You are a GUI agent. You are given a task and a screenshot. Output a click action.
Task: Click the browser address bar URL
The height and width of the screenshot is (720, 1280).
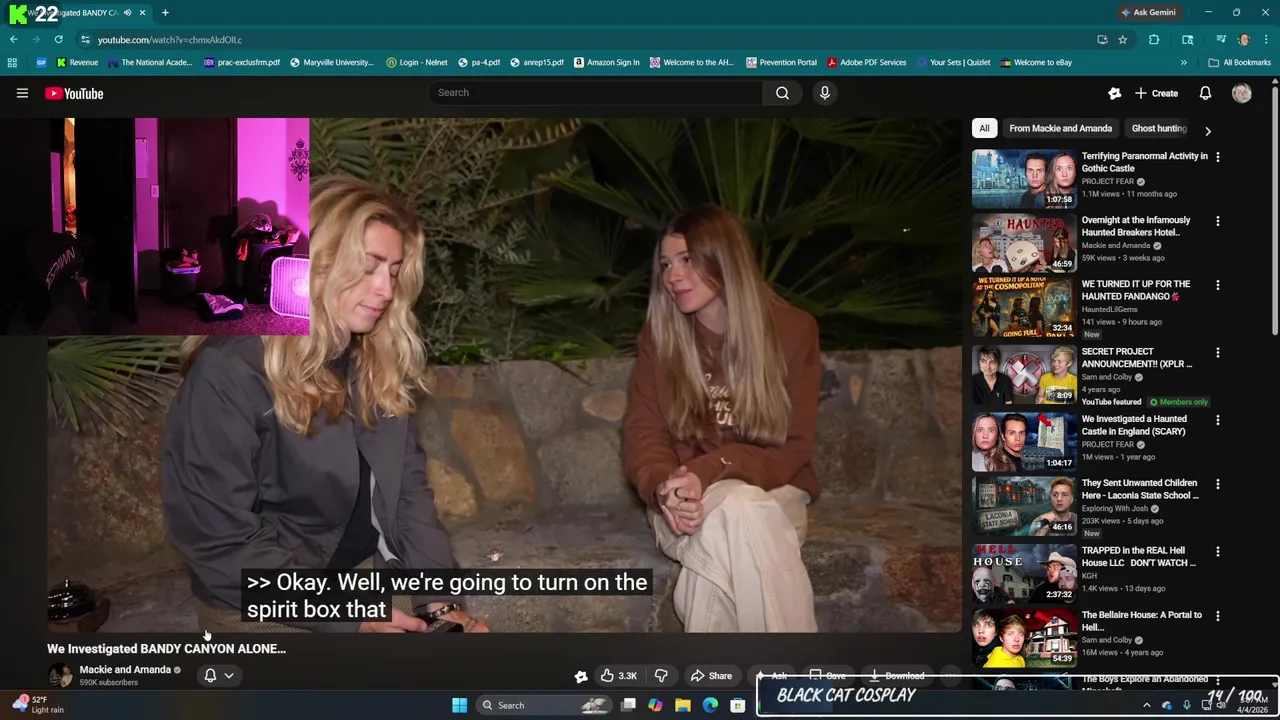[170, 40]
